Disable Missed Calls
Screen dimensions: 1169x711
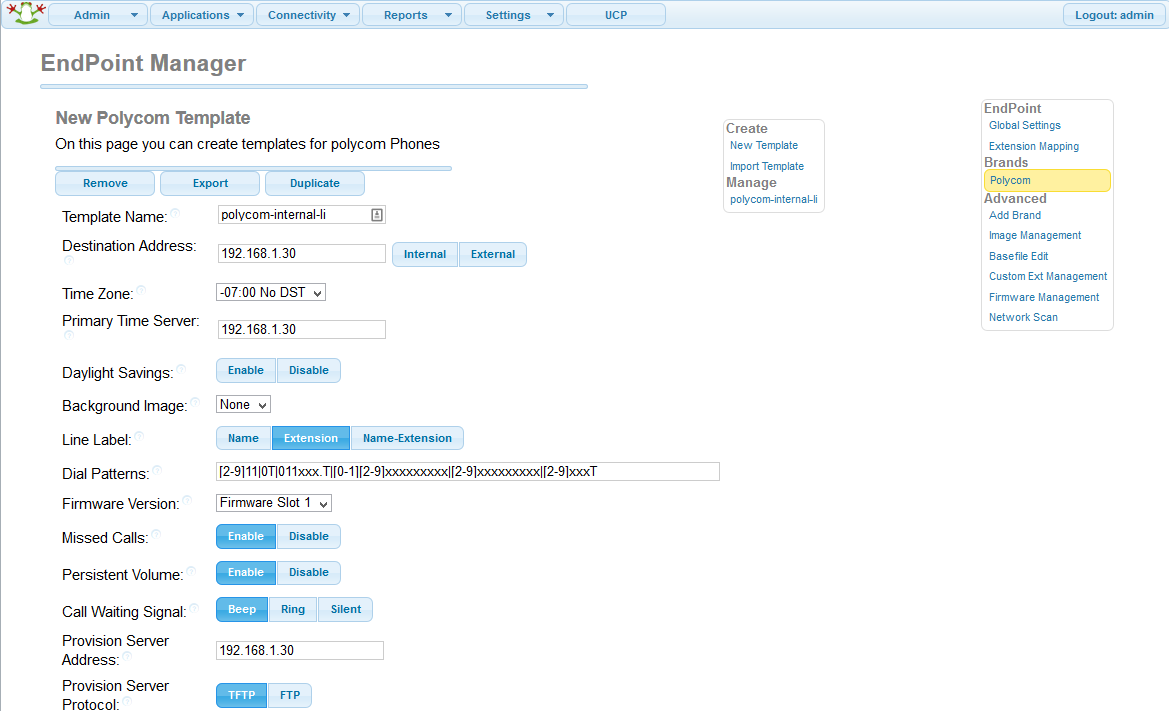click(x=309, y=537)
